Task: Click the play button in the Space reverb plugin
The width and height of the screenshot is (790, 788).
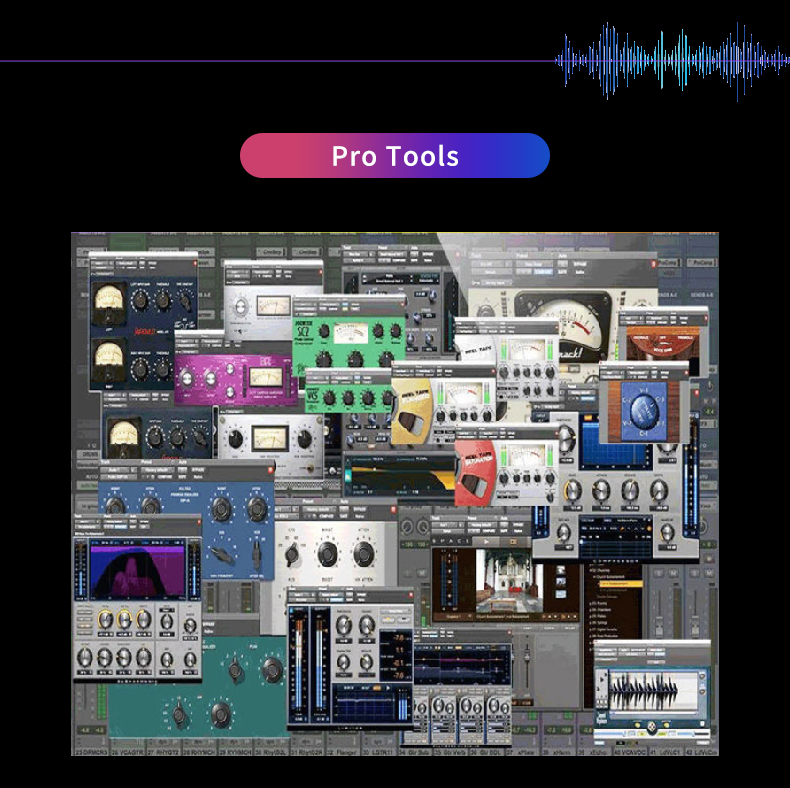Action: (486, 541)
